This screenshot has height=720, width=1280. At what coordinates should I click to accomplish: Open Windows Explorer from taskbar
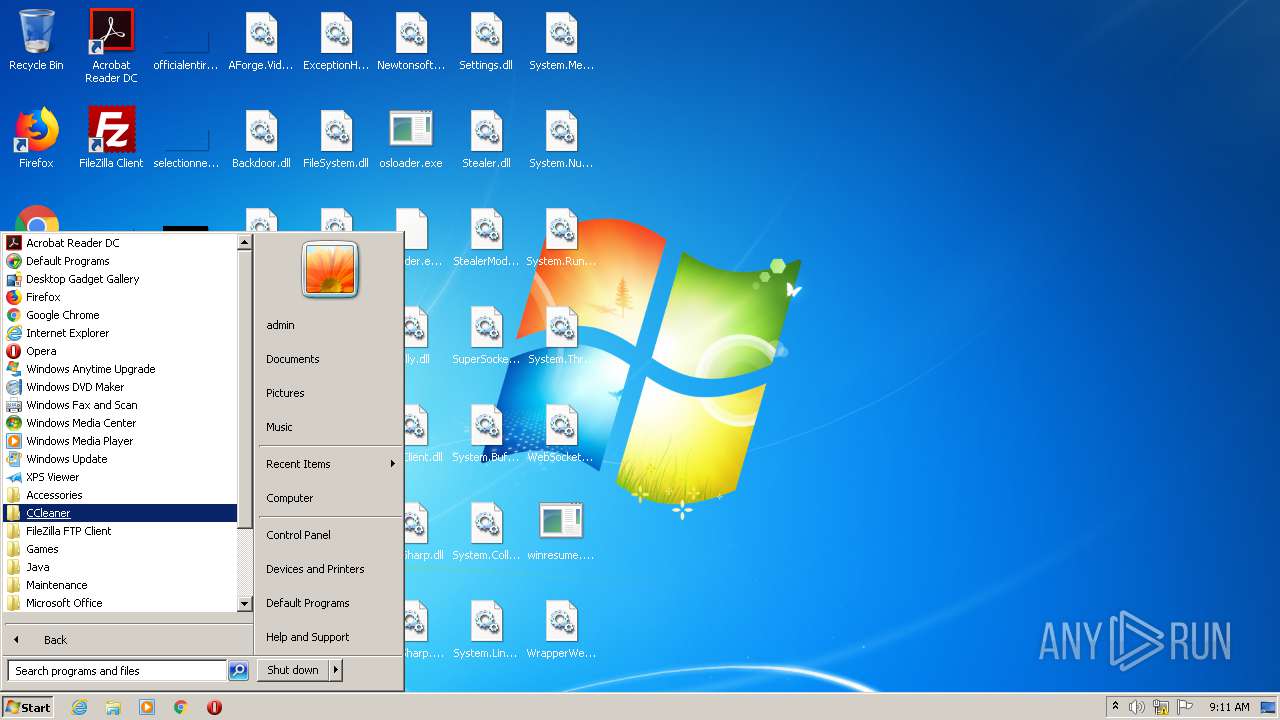coord(113,707)
